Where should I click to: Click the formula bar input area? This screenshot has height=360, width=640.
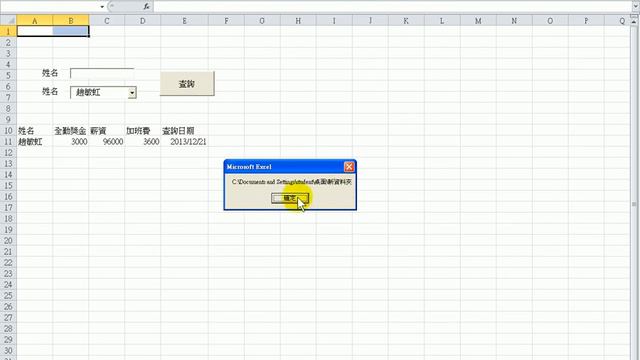[392, 7]
